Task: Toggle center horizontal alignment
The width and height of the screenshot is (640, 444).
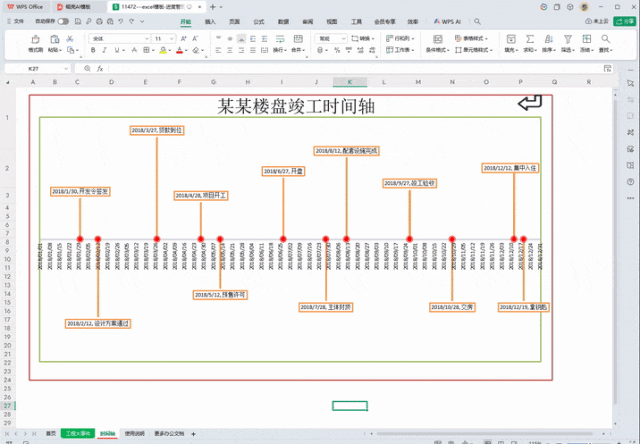Action: (x=230, y=50)
